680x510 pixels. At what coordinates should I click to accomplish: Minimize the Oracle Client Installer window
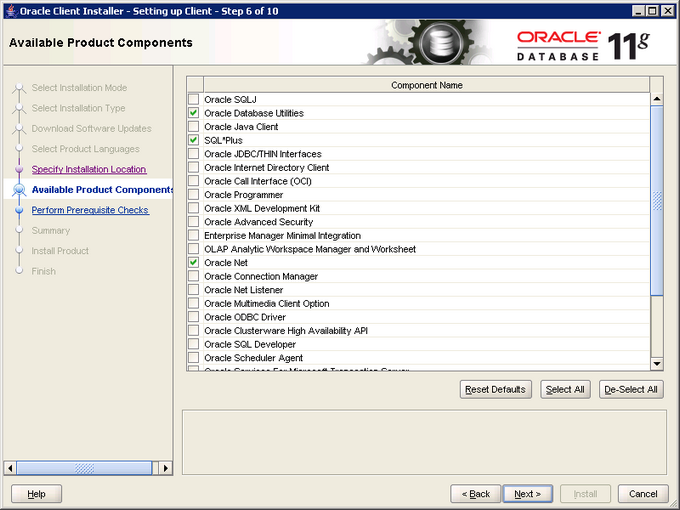(x=638, y=11)
